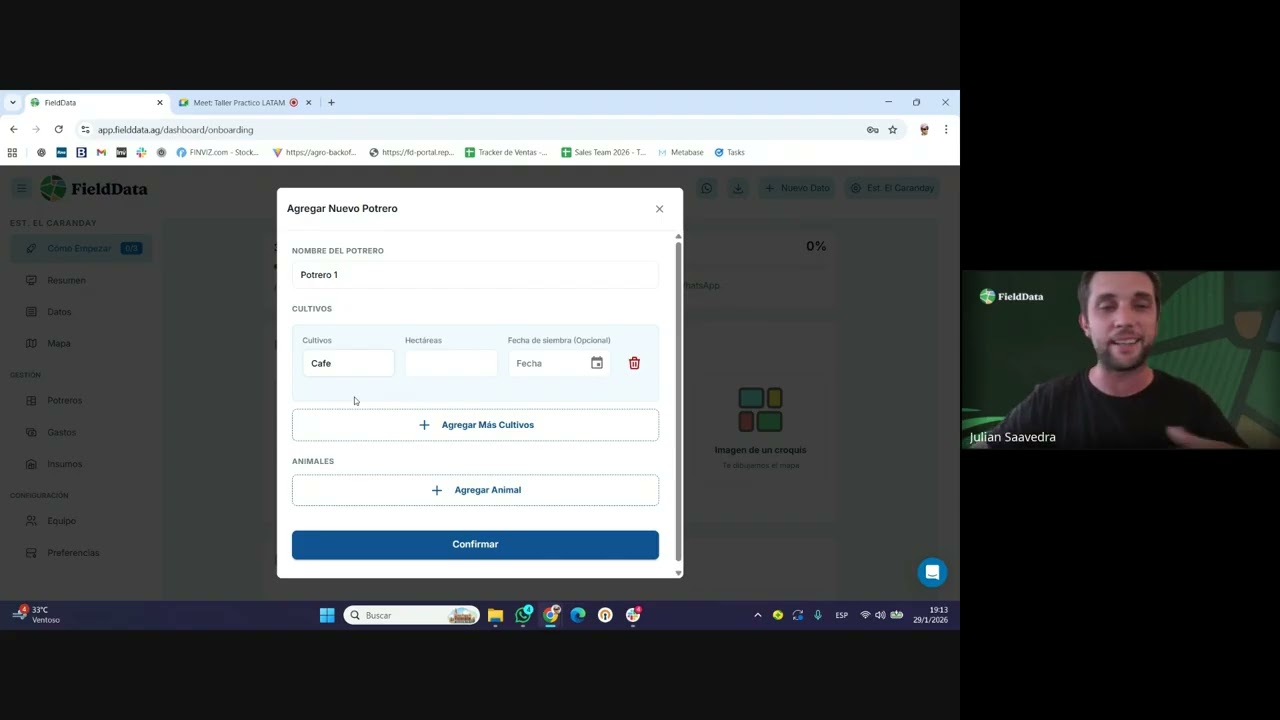Open WhatsApp from taskbar
Viewport: 1280px width, 720px height.
click(x=523, y=615)
